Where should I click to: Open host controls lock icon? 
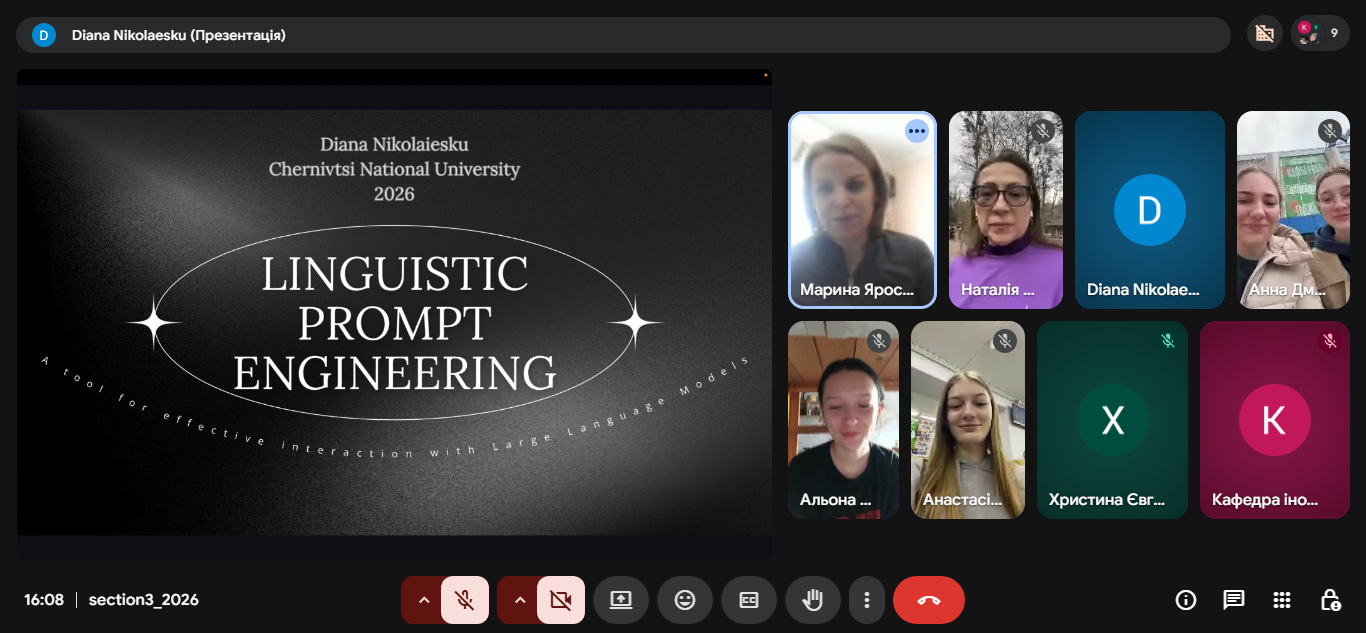pyautogui.click(x=1330, y=600)
